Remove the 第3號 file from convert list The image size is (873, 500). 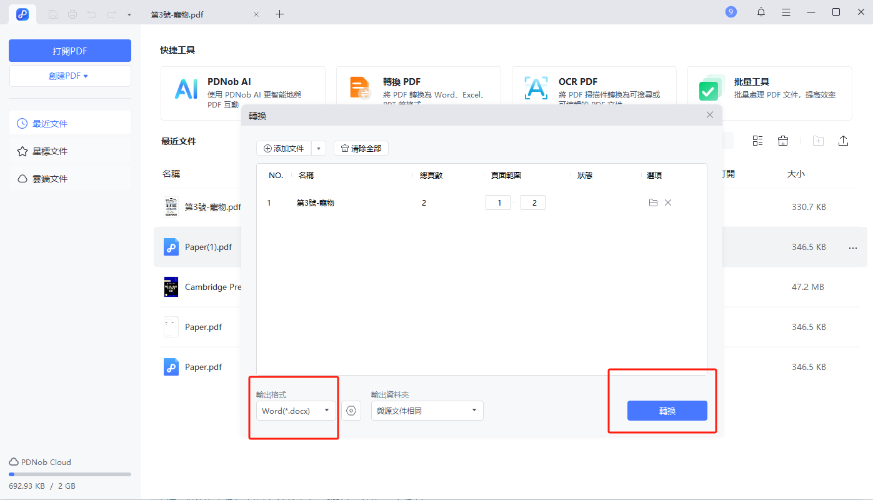tap(668, 203)
